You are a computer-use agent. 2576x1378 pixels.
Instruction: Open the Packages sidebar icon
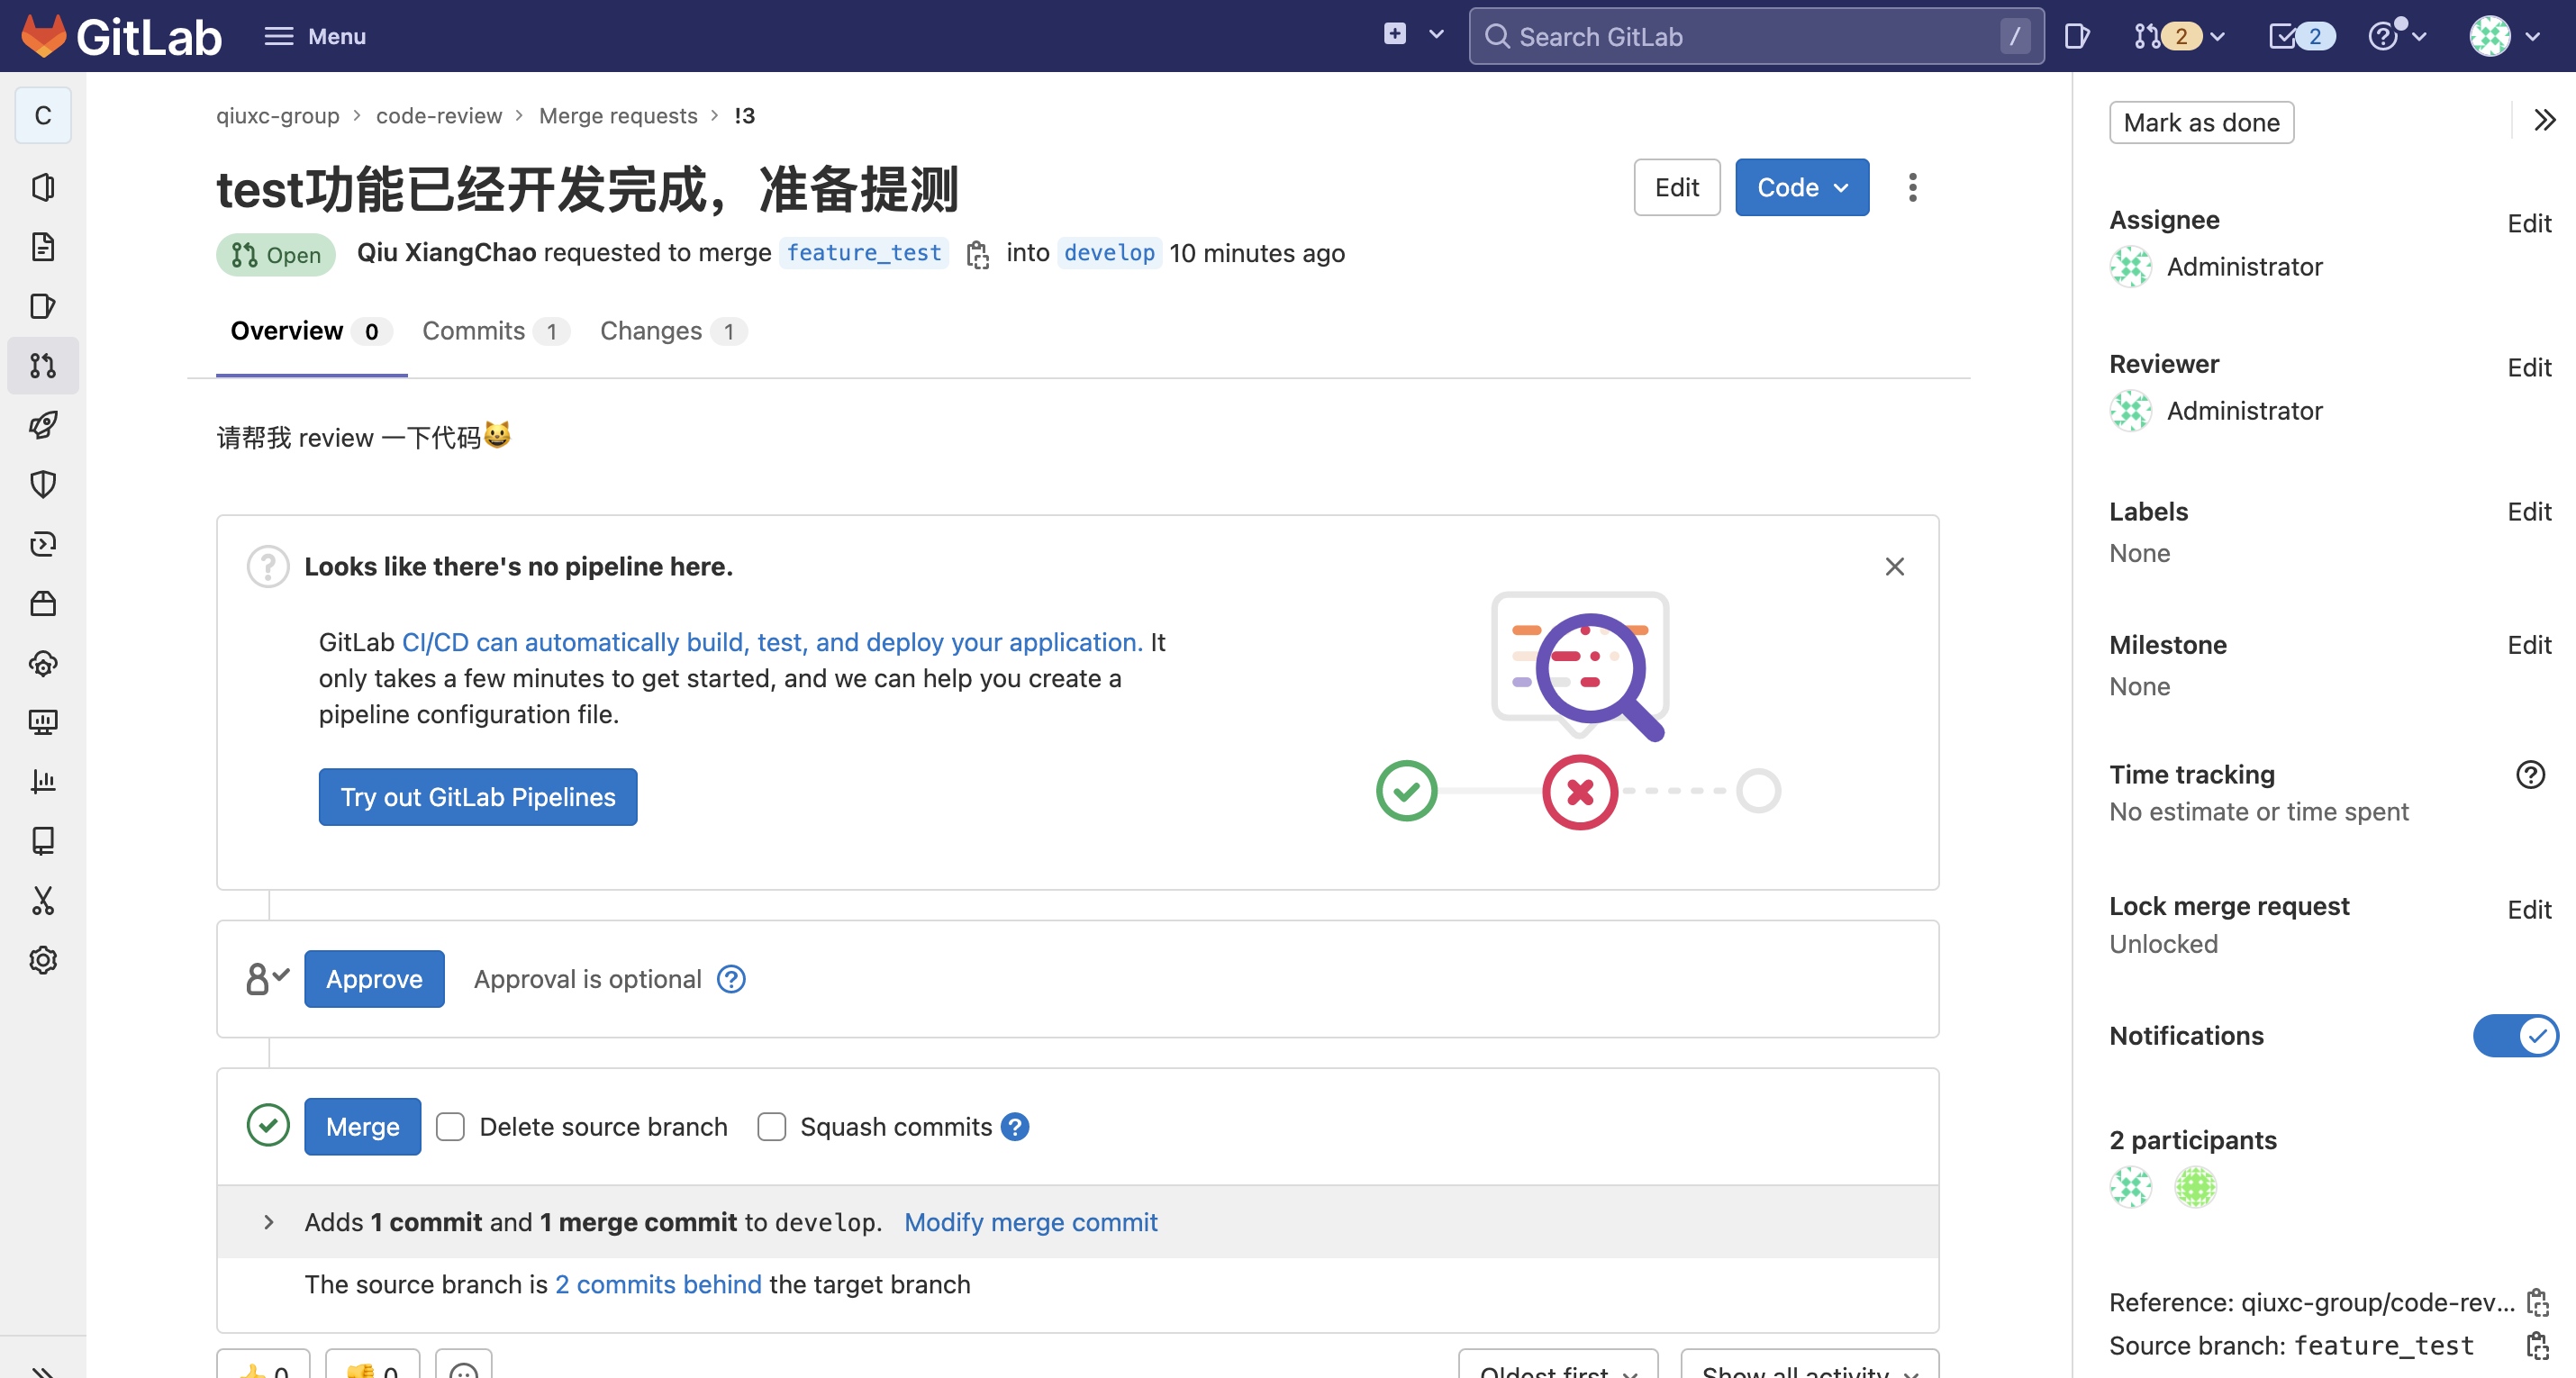(x=43, y=603)
